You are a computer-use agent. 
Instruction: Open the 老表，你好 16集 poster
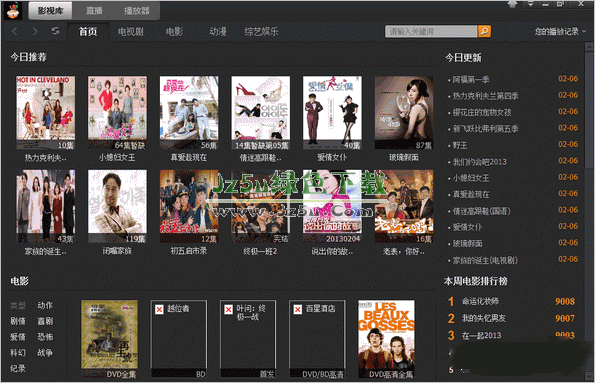click(x=404, y=206)
